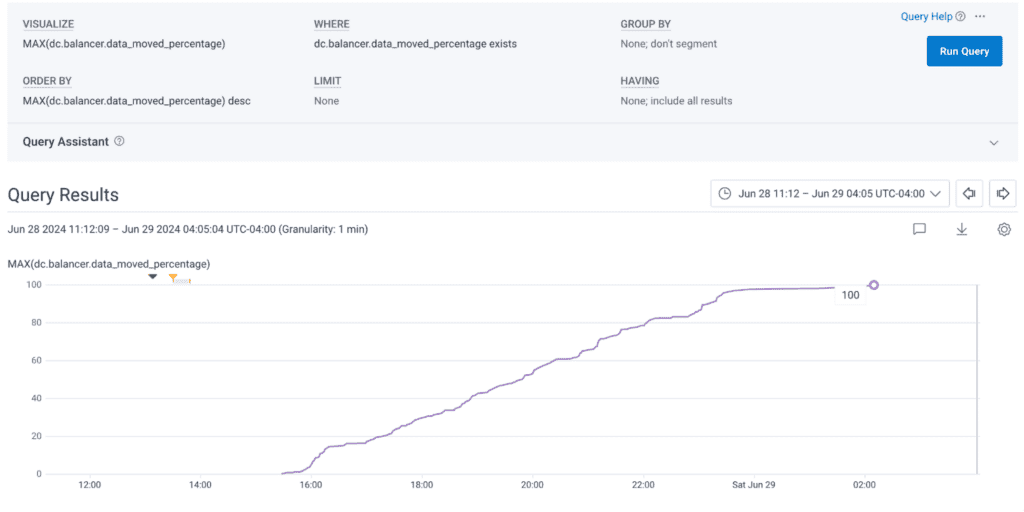Open graph settings gear icon

pos(1003,229)
